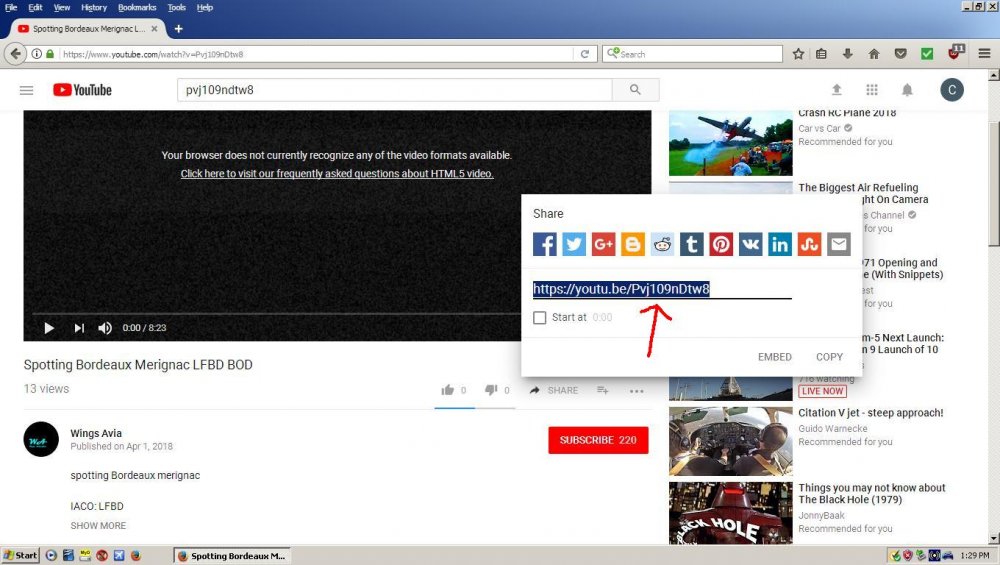1000x565 pixels.
Task: Open the upload video icon
Action: click(x=837, y=90)
